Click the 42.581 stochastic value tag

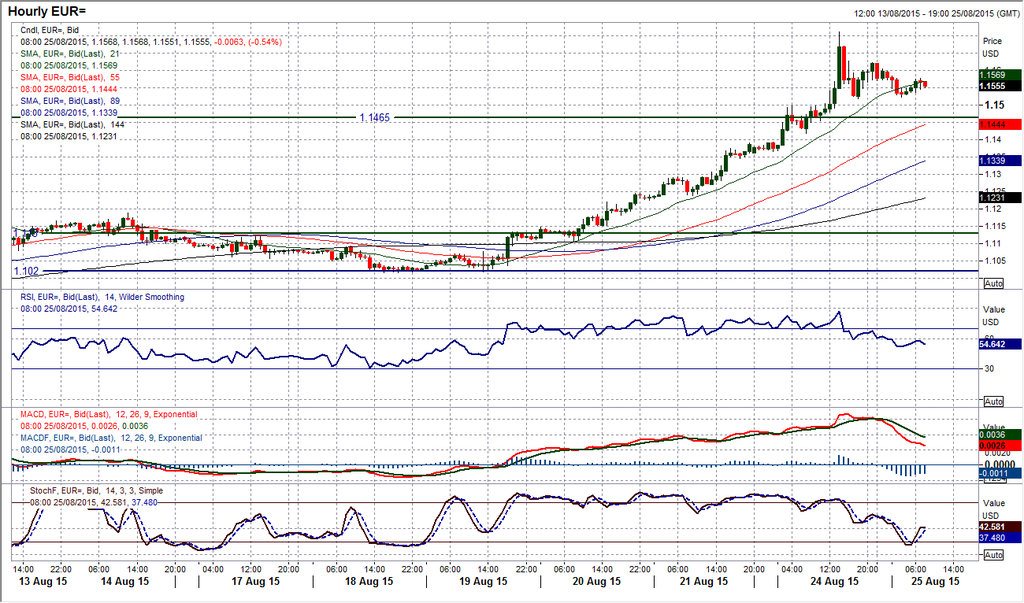(1000, 527)
